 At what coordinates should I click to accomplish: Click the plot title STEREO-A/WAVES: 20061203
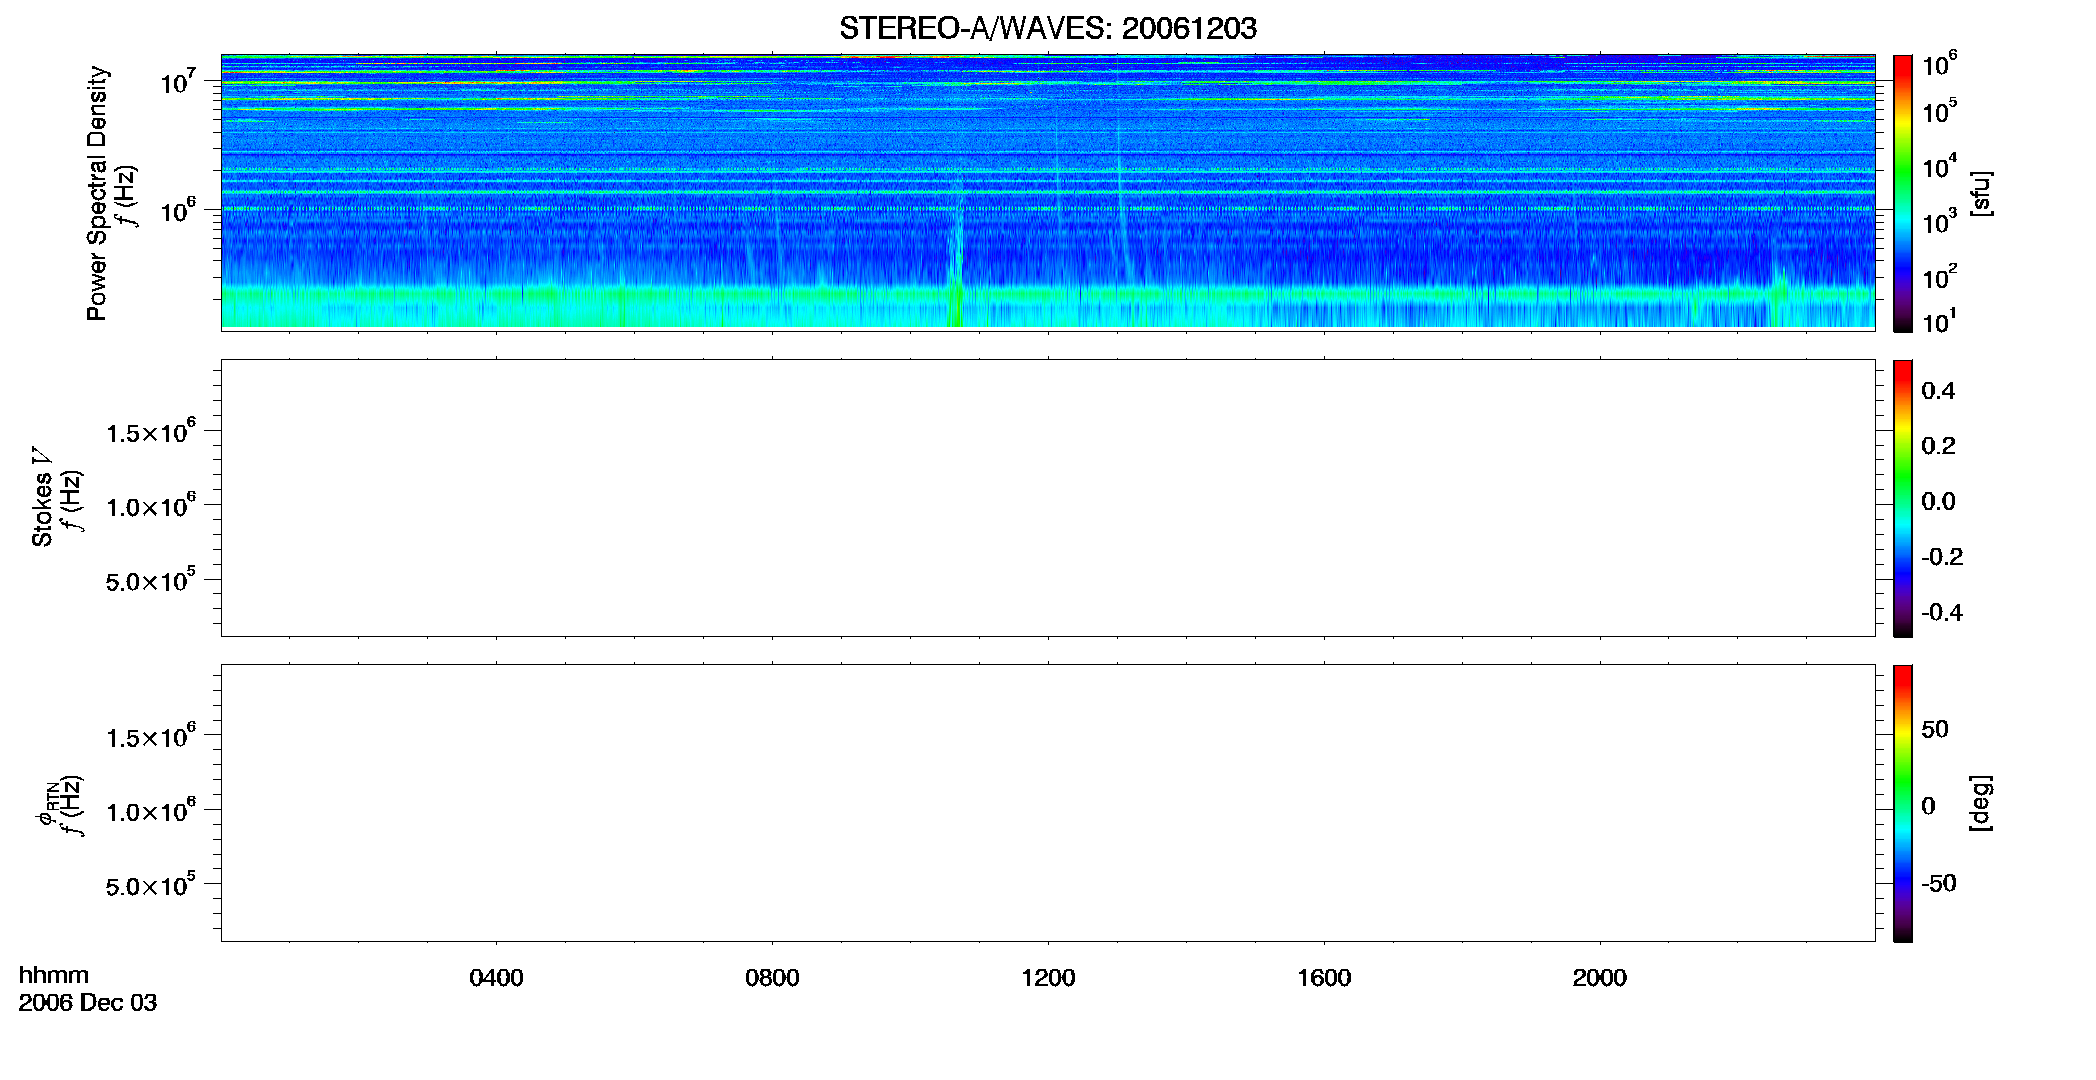1048,28
